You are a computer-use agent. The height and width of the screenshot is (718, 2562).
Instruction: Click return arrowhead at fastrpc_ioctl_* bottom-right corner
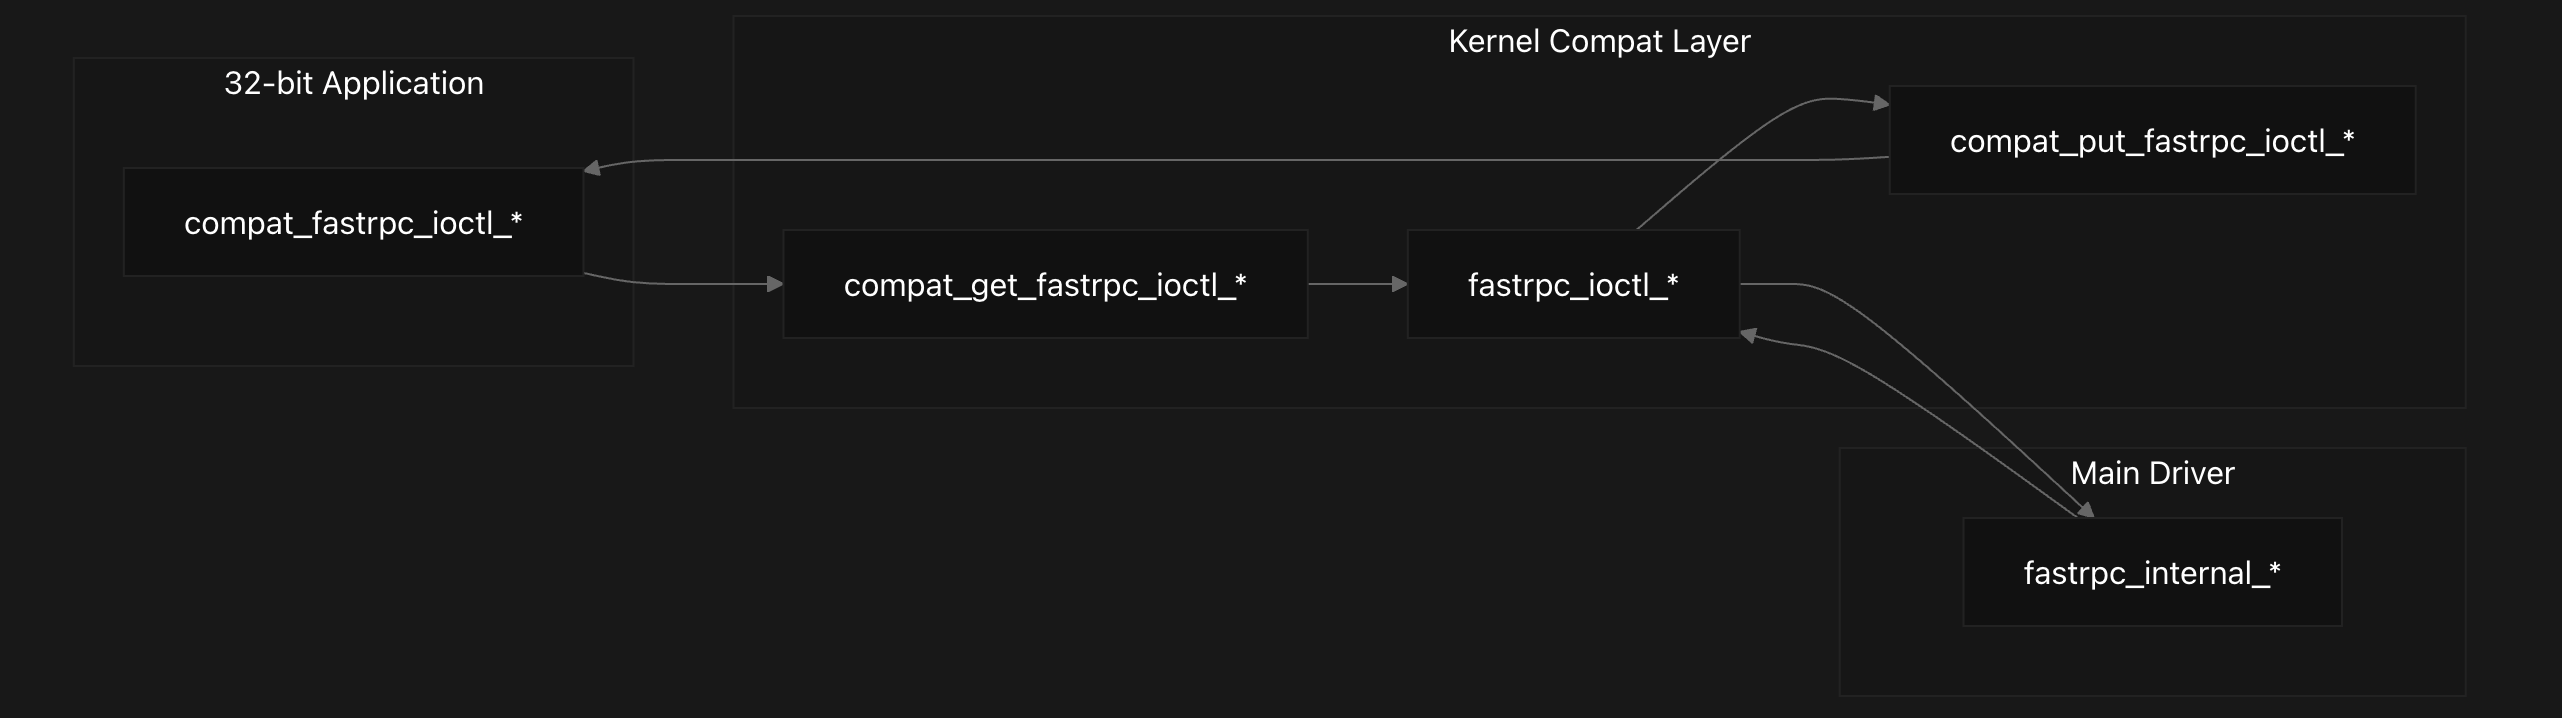tap(1749, 335)
